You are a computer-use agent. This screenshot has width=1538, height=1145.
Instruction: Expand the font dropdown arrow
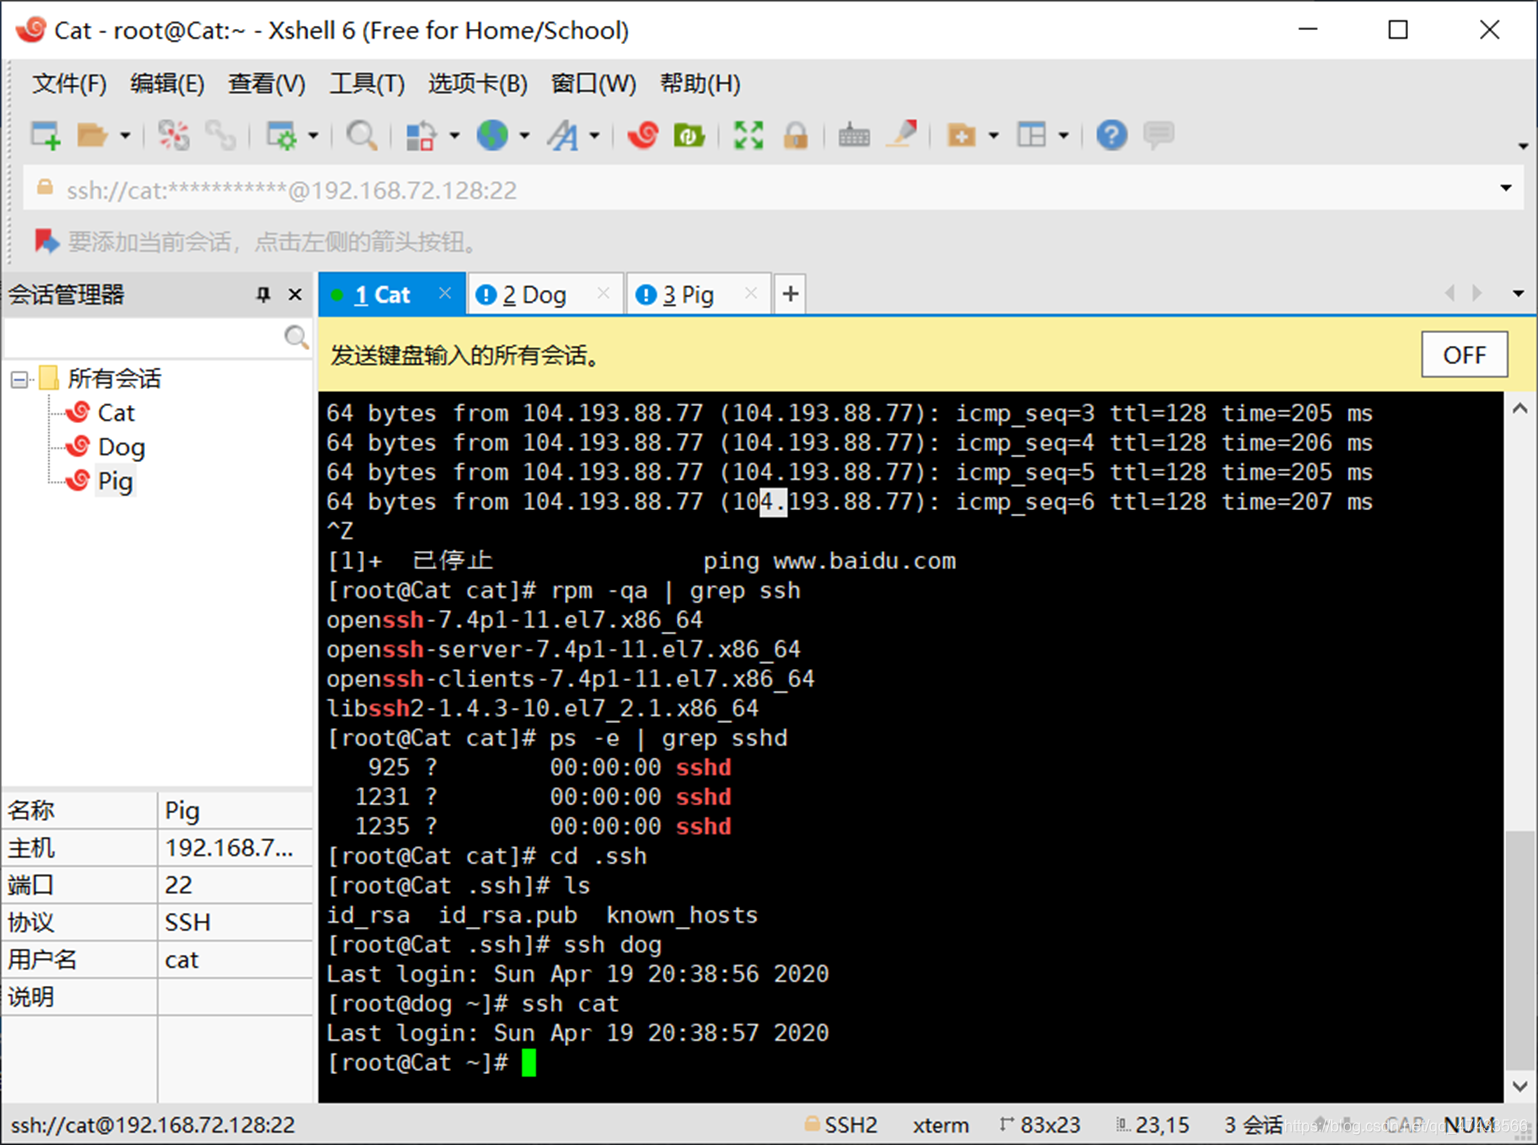[594, 135]
